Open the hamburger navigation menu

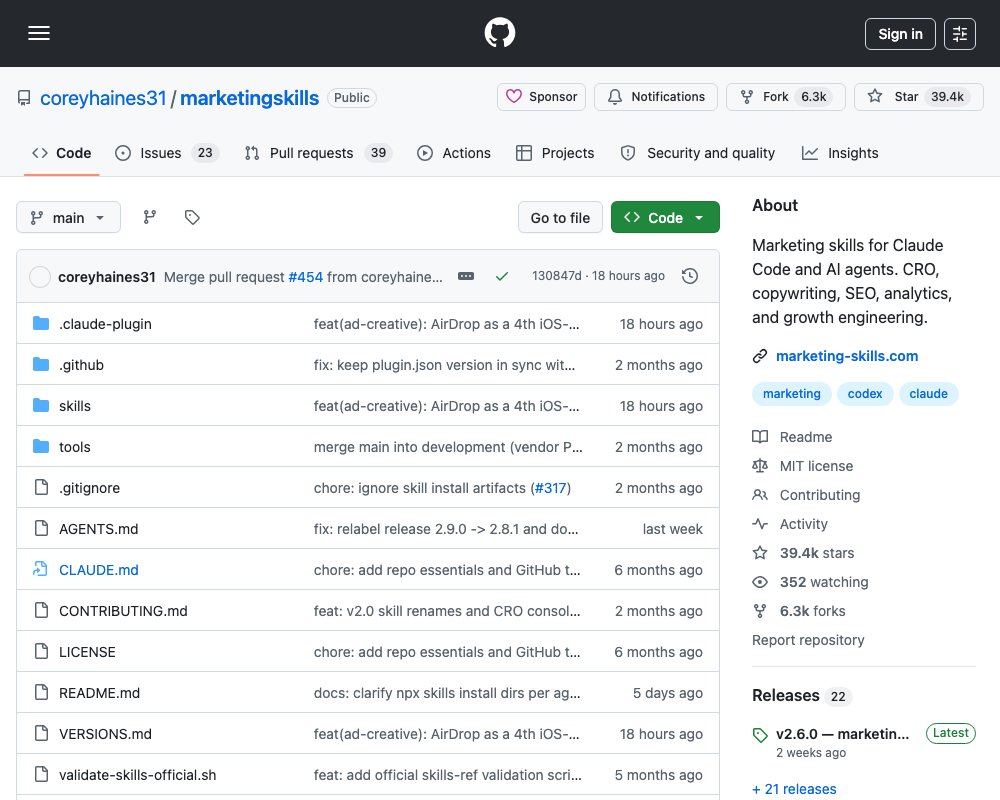39,33
